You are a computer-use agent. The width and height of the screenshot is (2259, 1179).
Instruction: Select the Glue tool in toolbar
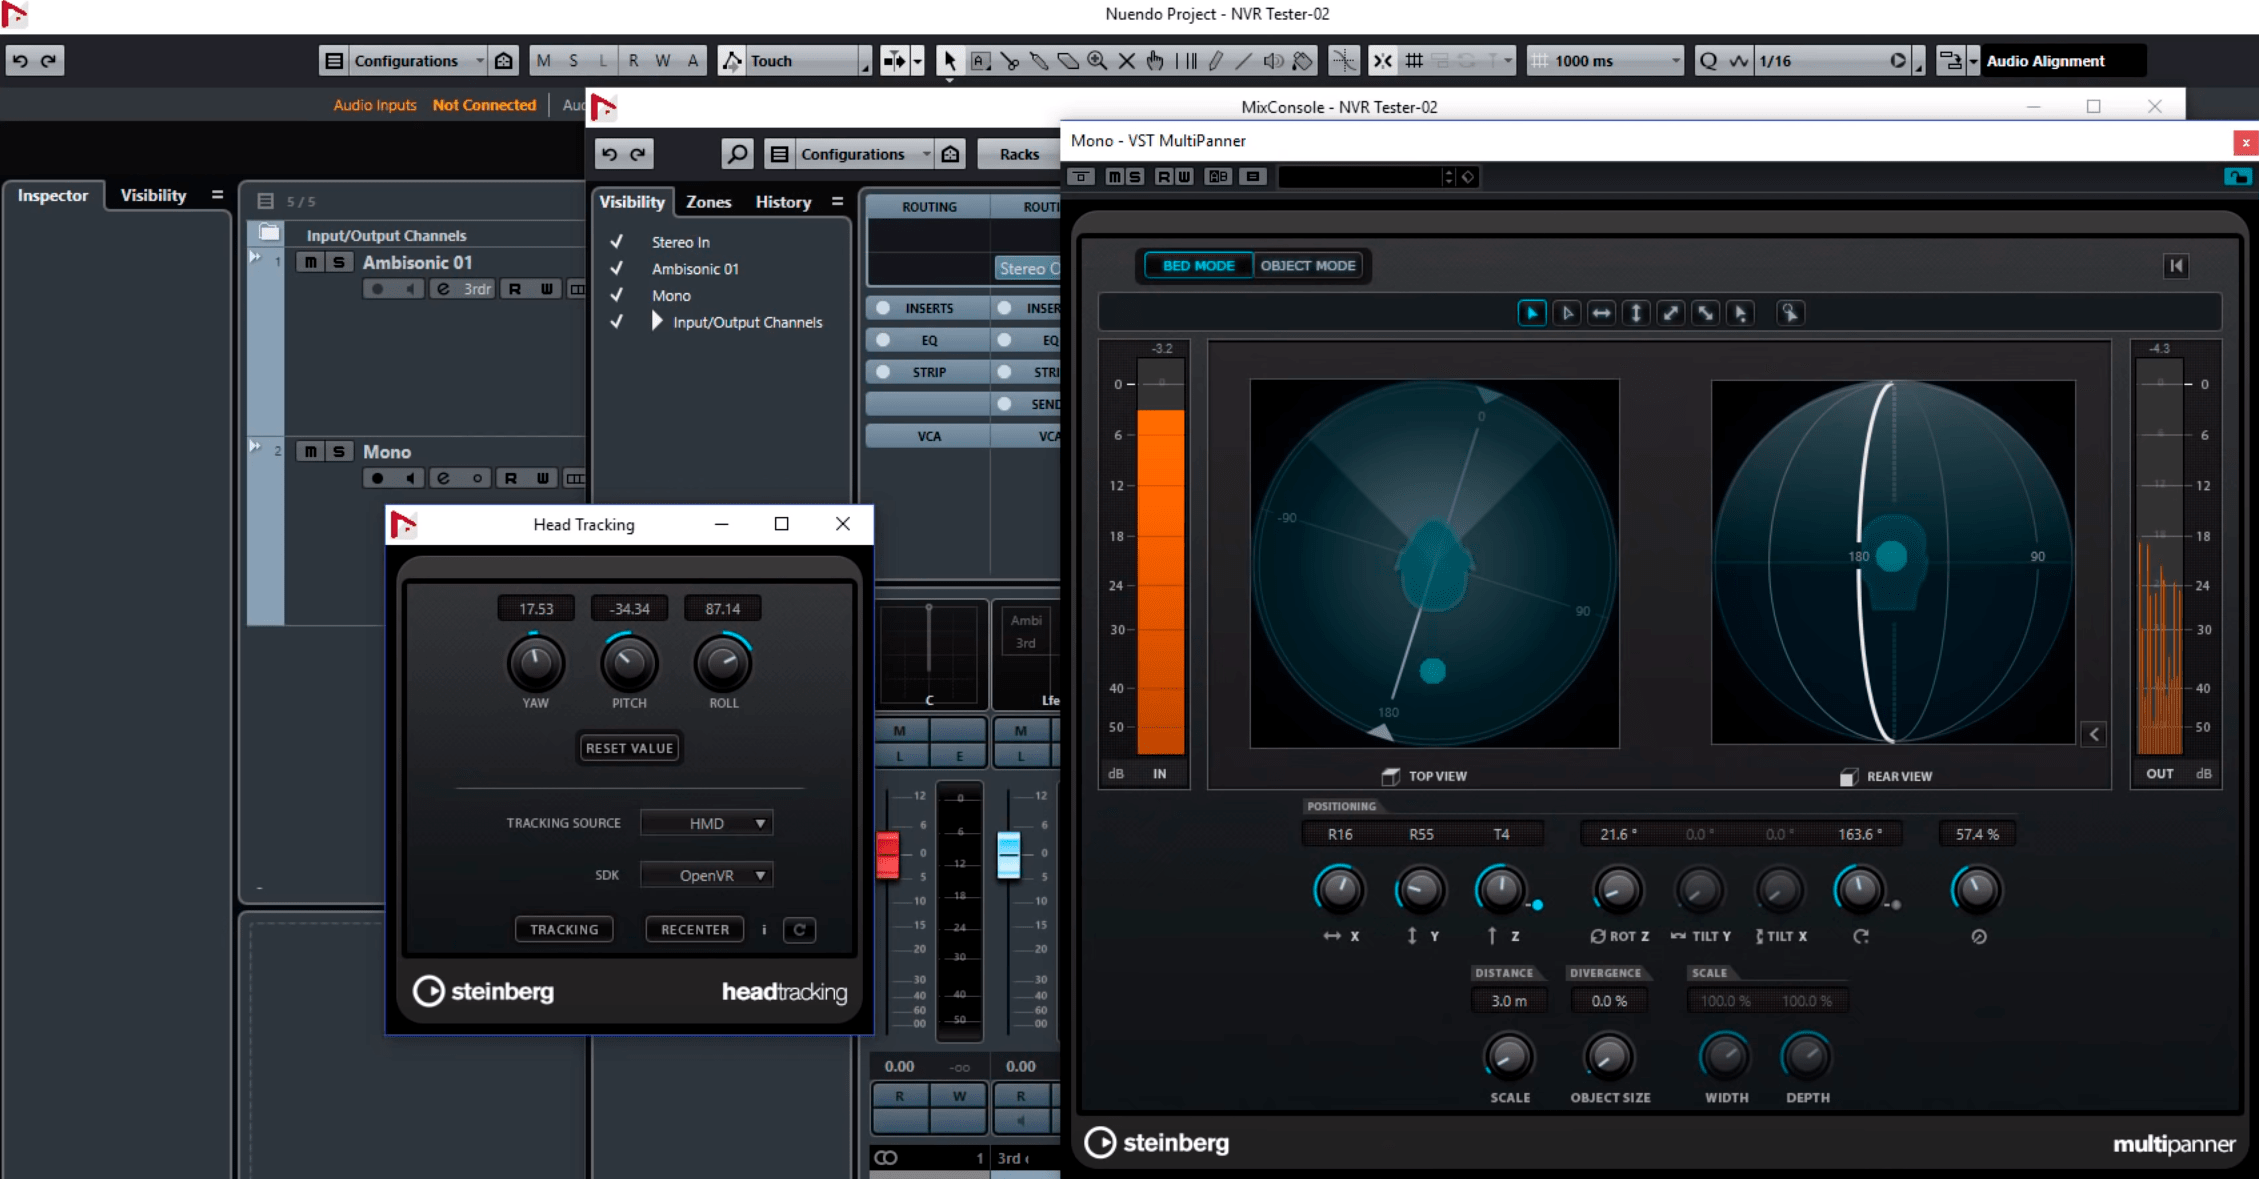(1039, 61)
